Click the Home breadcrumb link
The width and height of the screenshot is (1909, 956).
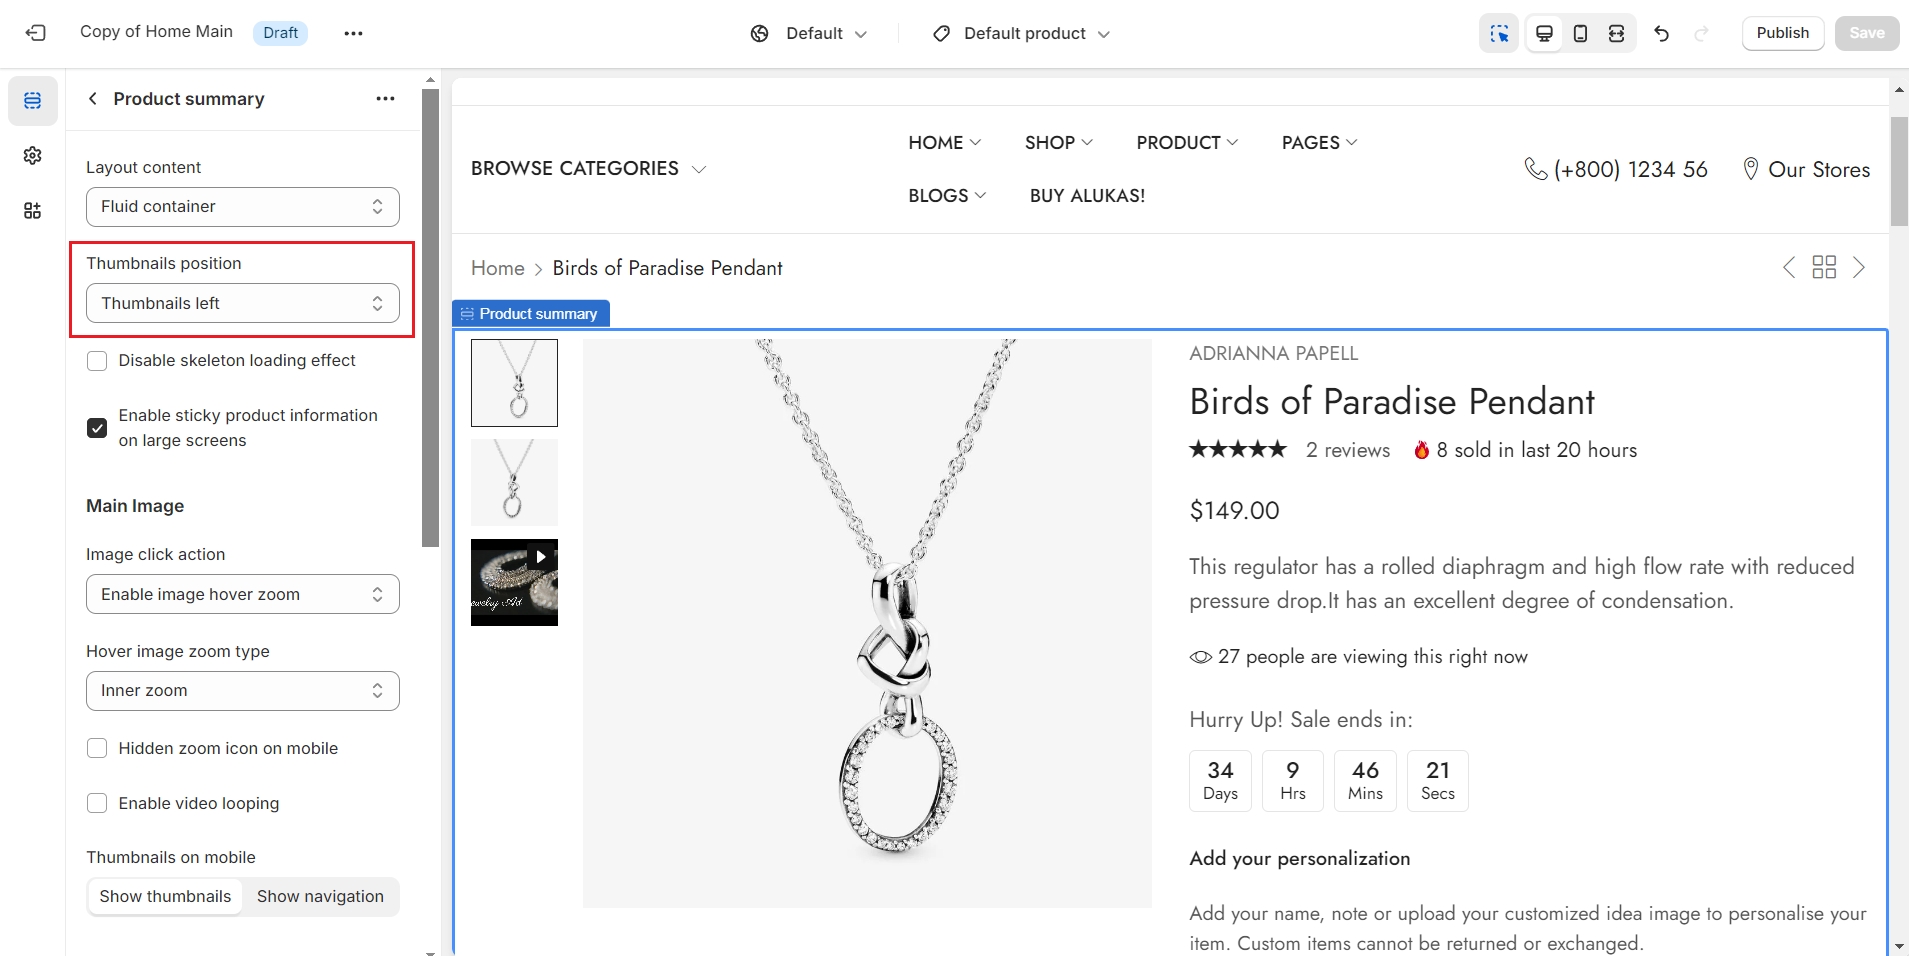coord(497,268)
